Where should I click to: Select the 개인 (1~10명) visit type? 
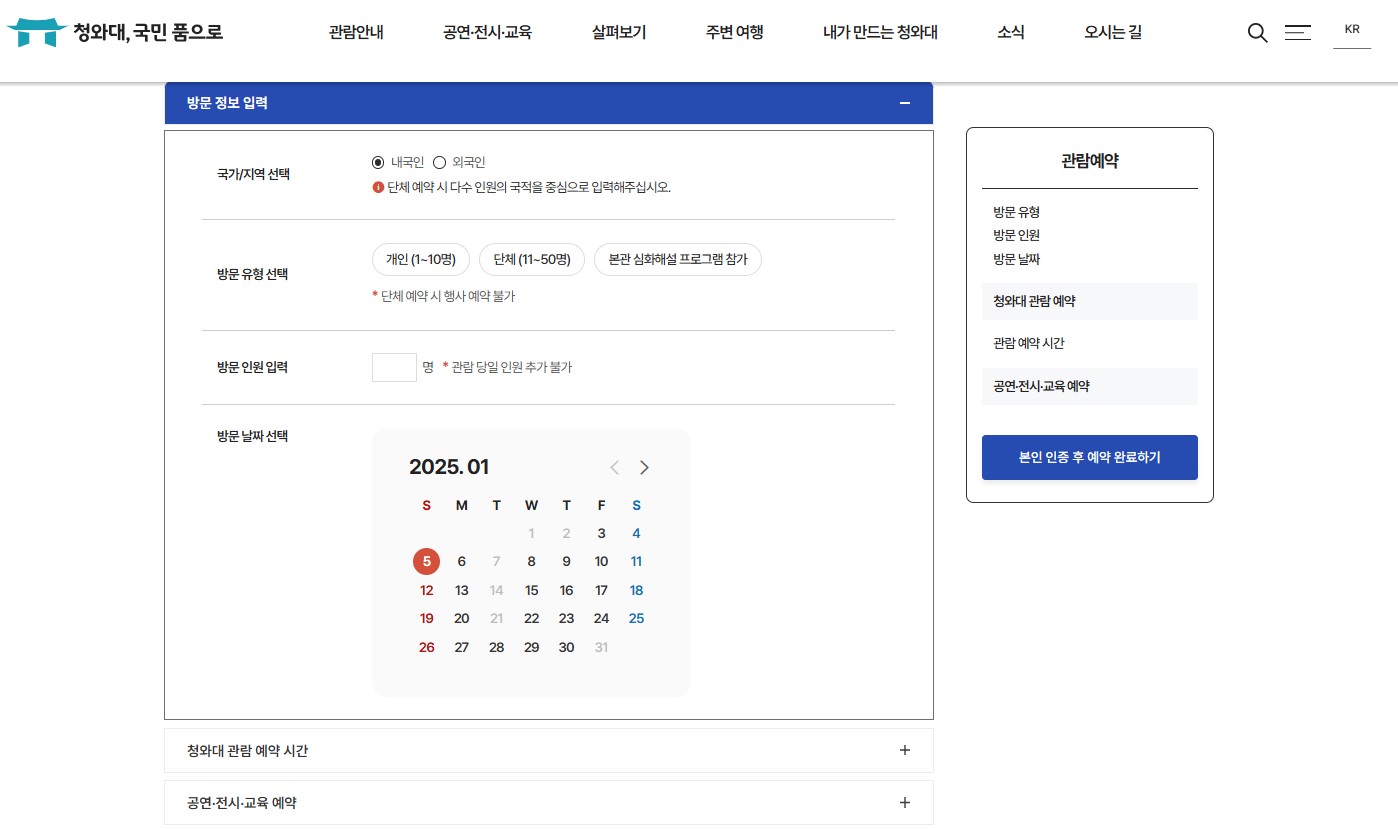420,259
